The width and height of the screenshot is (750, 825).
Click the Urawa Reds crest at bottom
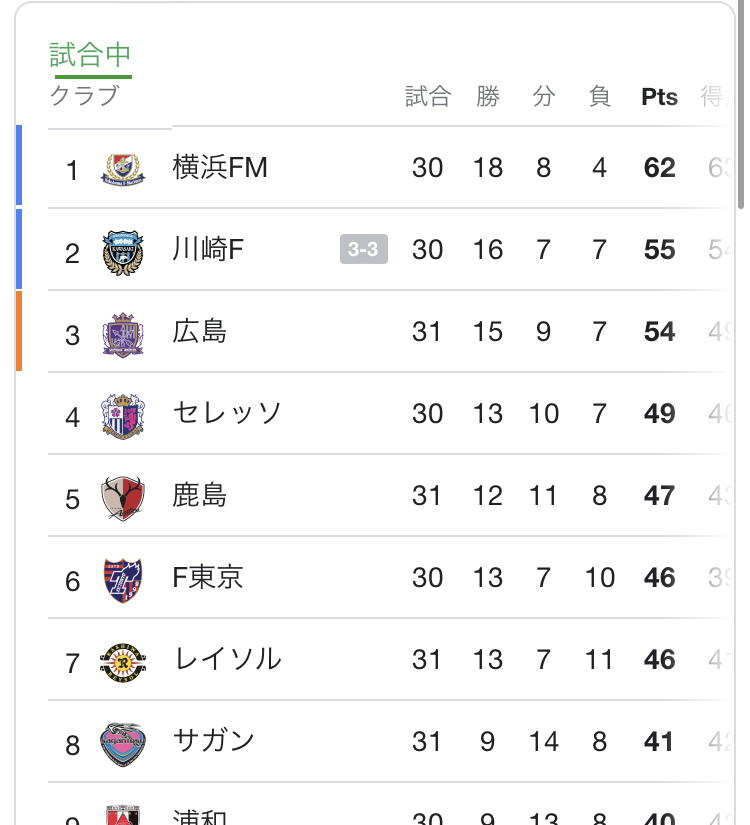123,815
